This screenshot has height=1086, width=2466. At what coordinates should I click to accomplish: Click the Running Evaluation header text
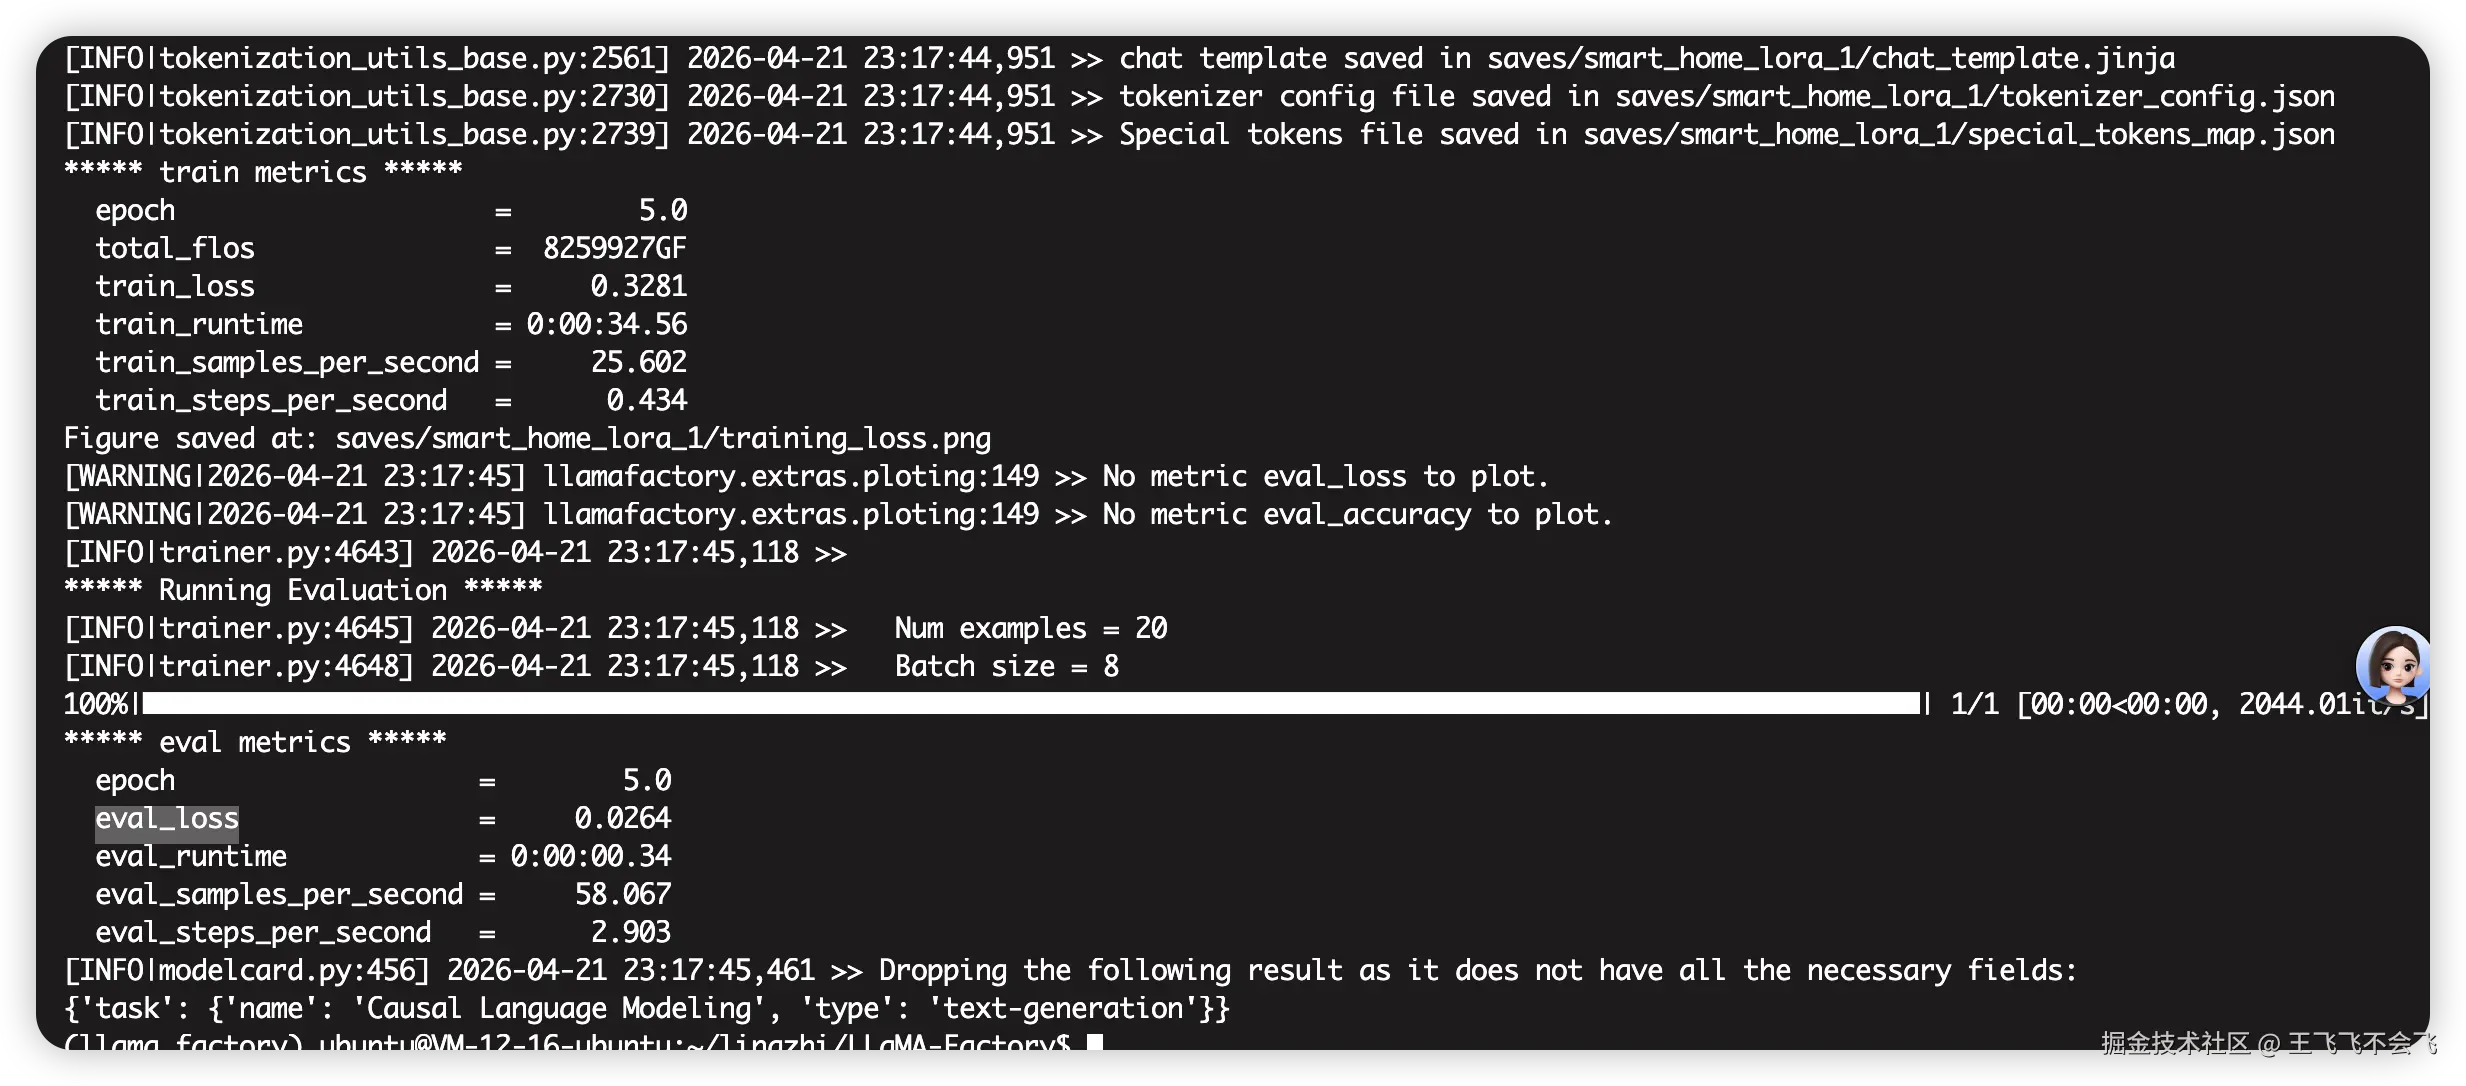click(303, 590)
